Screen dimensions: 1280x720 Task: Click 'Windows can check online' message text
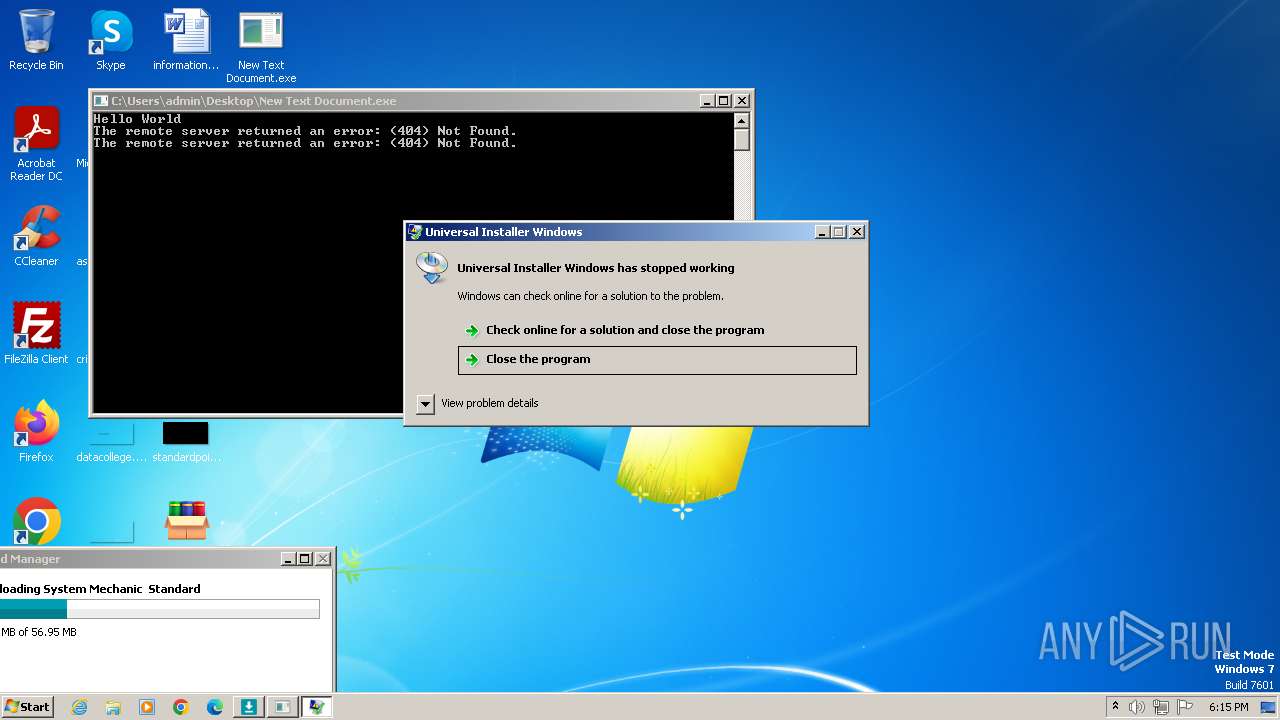click(590, 296)
